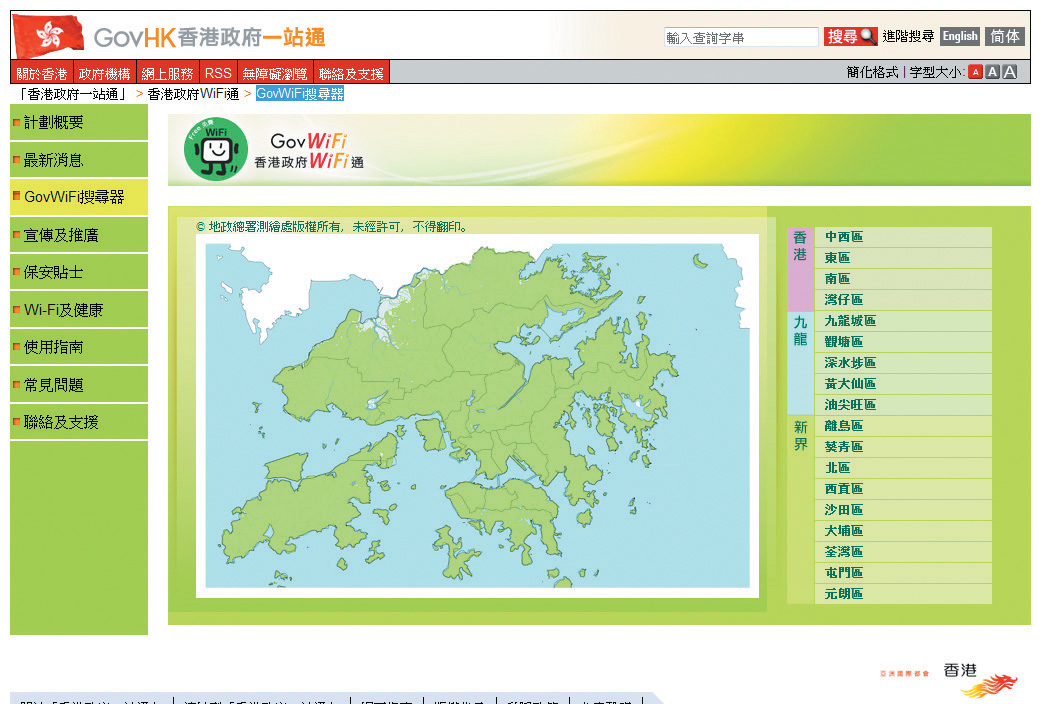This screenshot has height=704, width=1041.
Task: Focus the 輸入查詢字串 search field
Action: click(741, 37)
